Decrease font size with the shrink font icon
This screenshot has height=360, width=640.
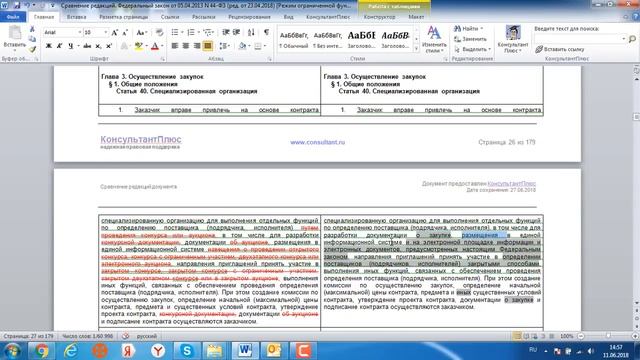[125, 32]
